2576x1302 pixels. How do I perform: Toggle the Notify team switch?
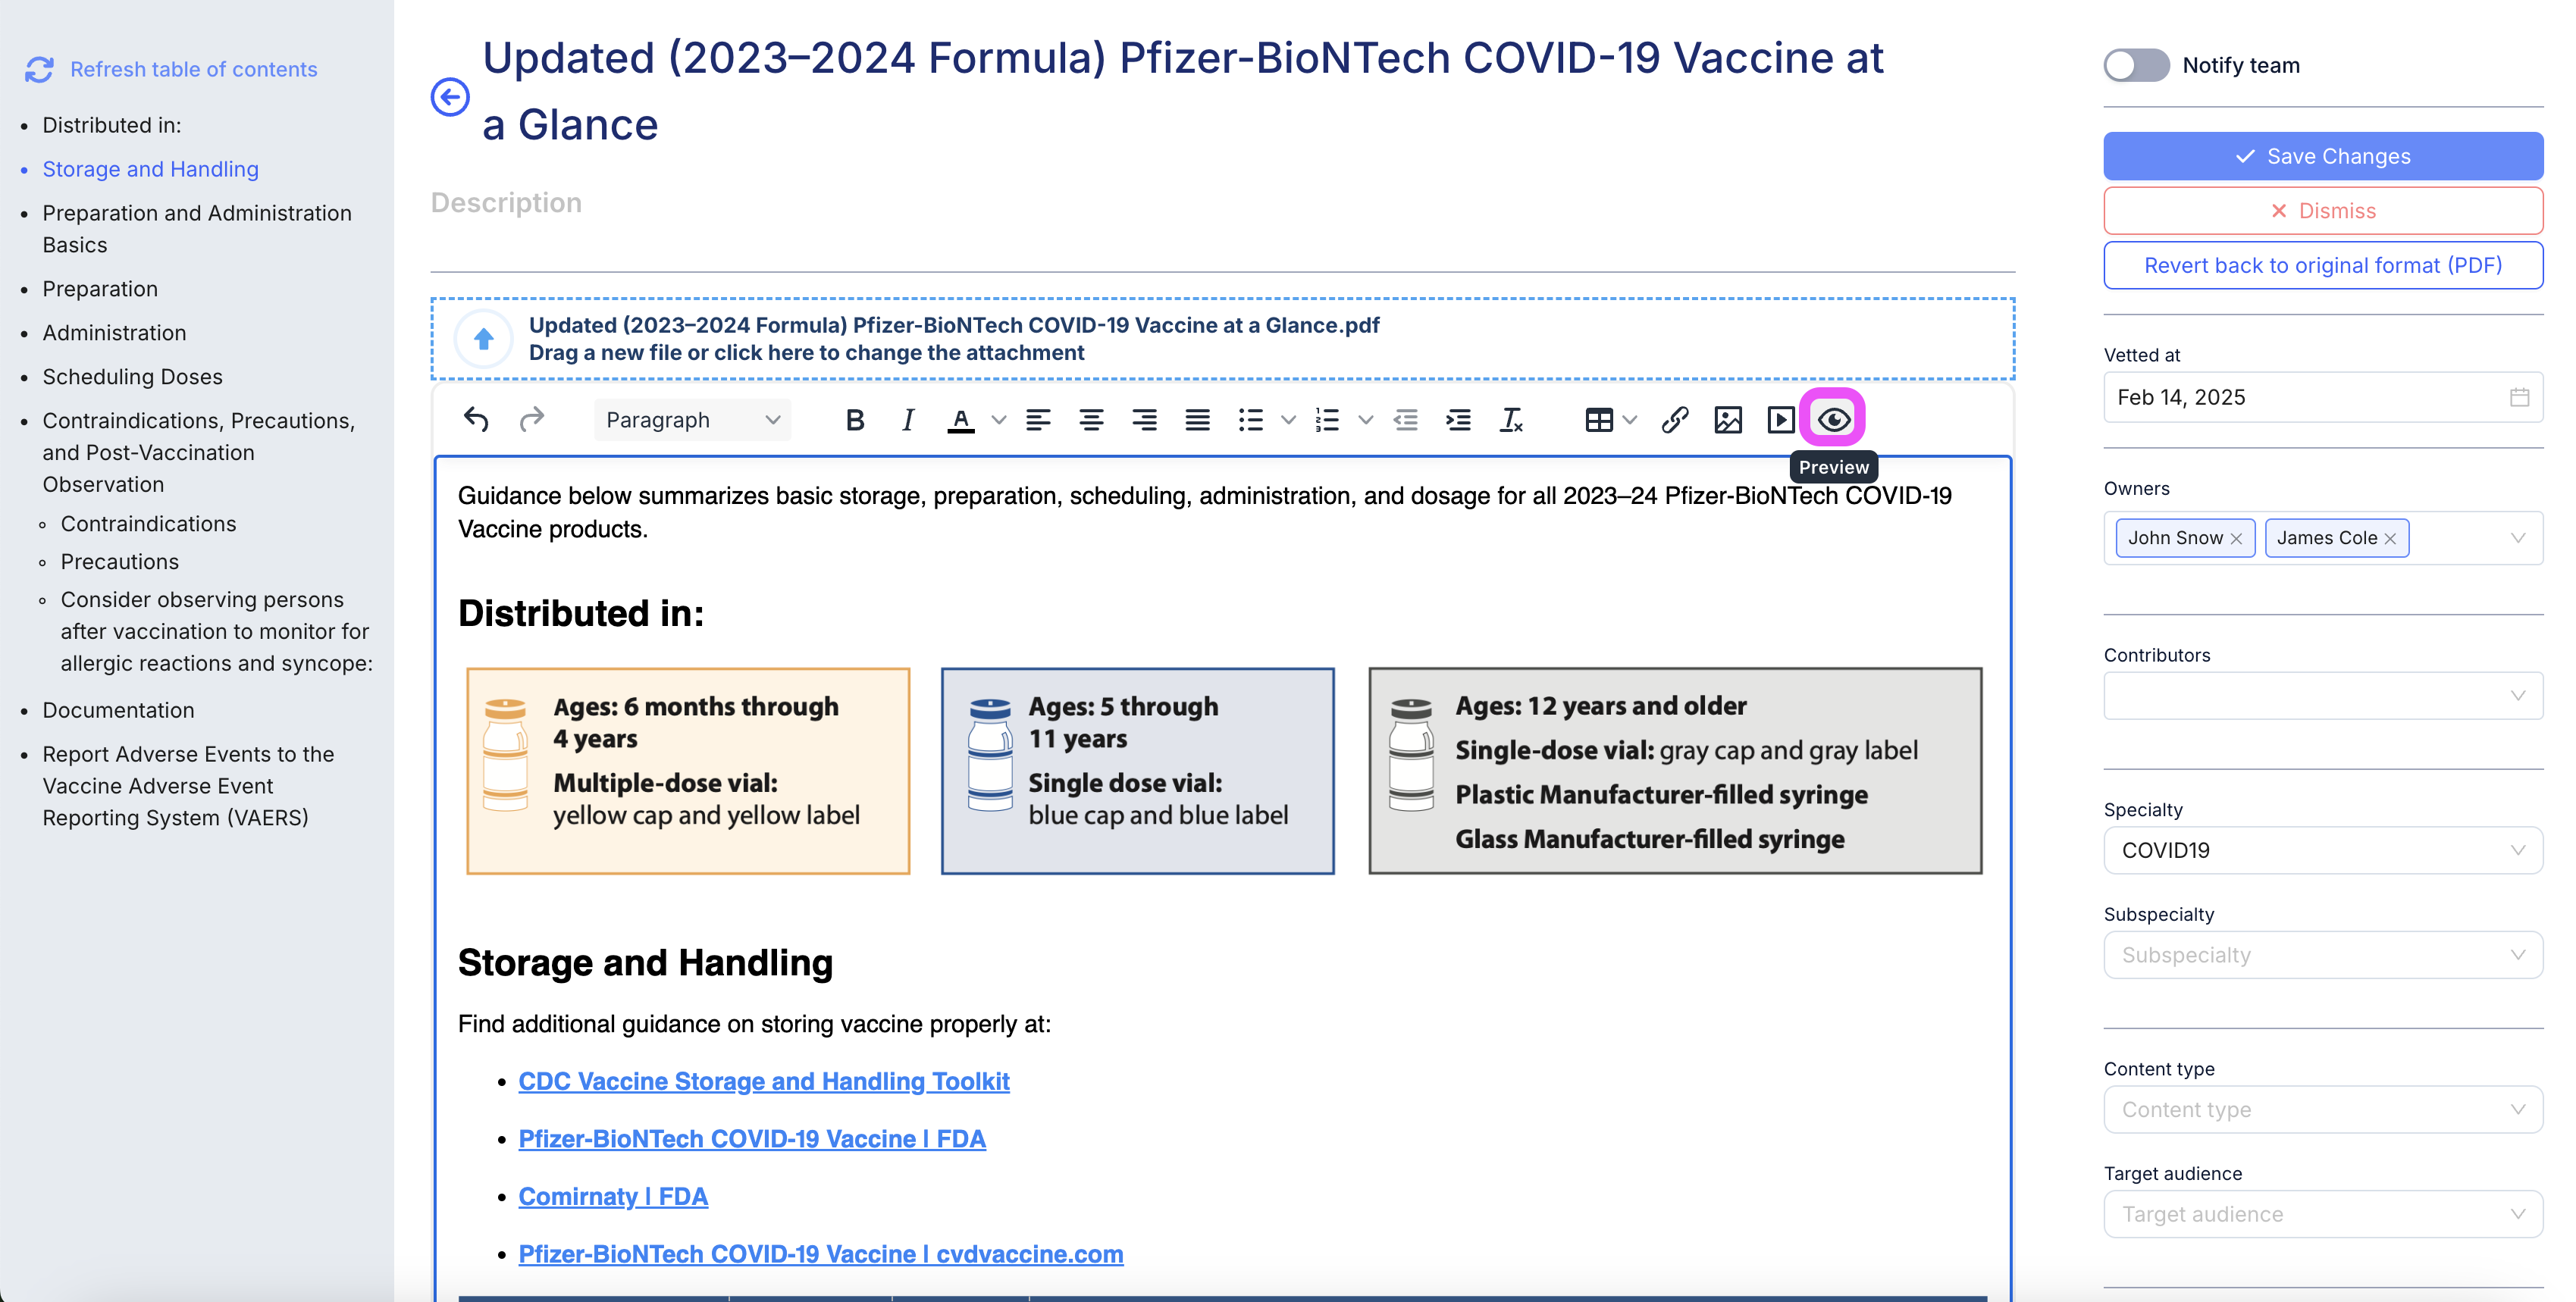pos(2136,65)
